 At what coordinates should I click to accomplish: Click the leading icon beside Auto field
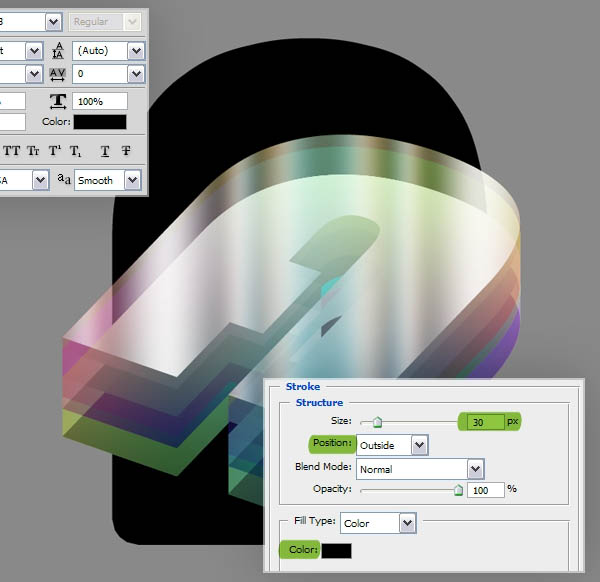click(x=59, y=51)
